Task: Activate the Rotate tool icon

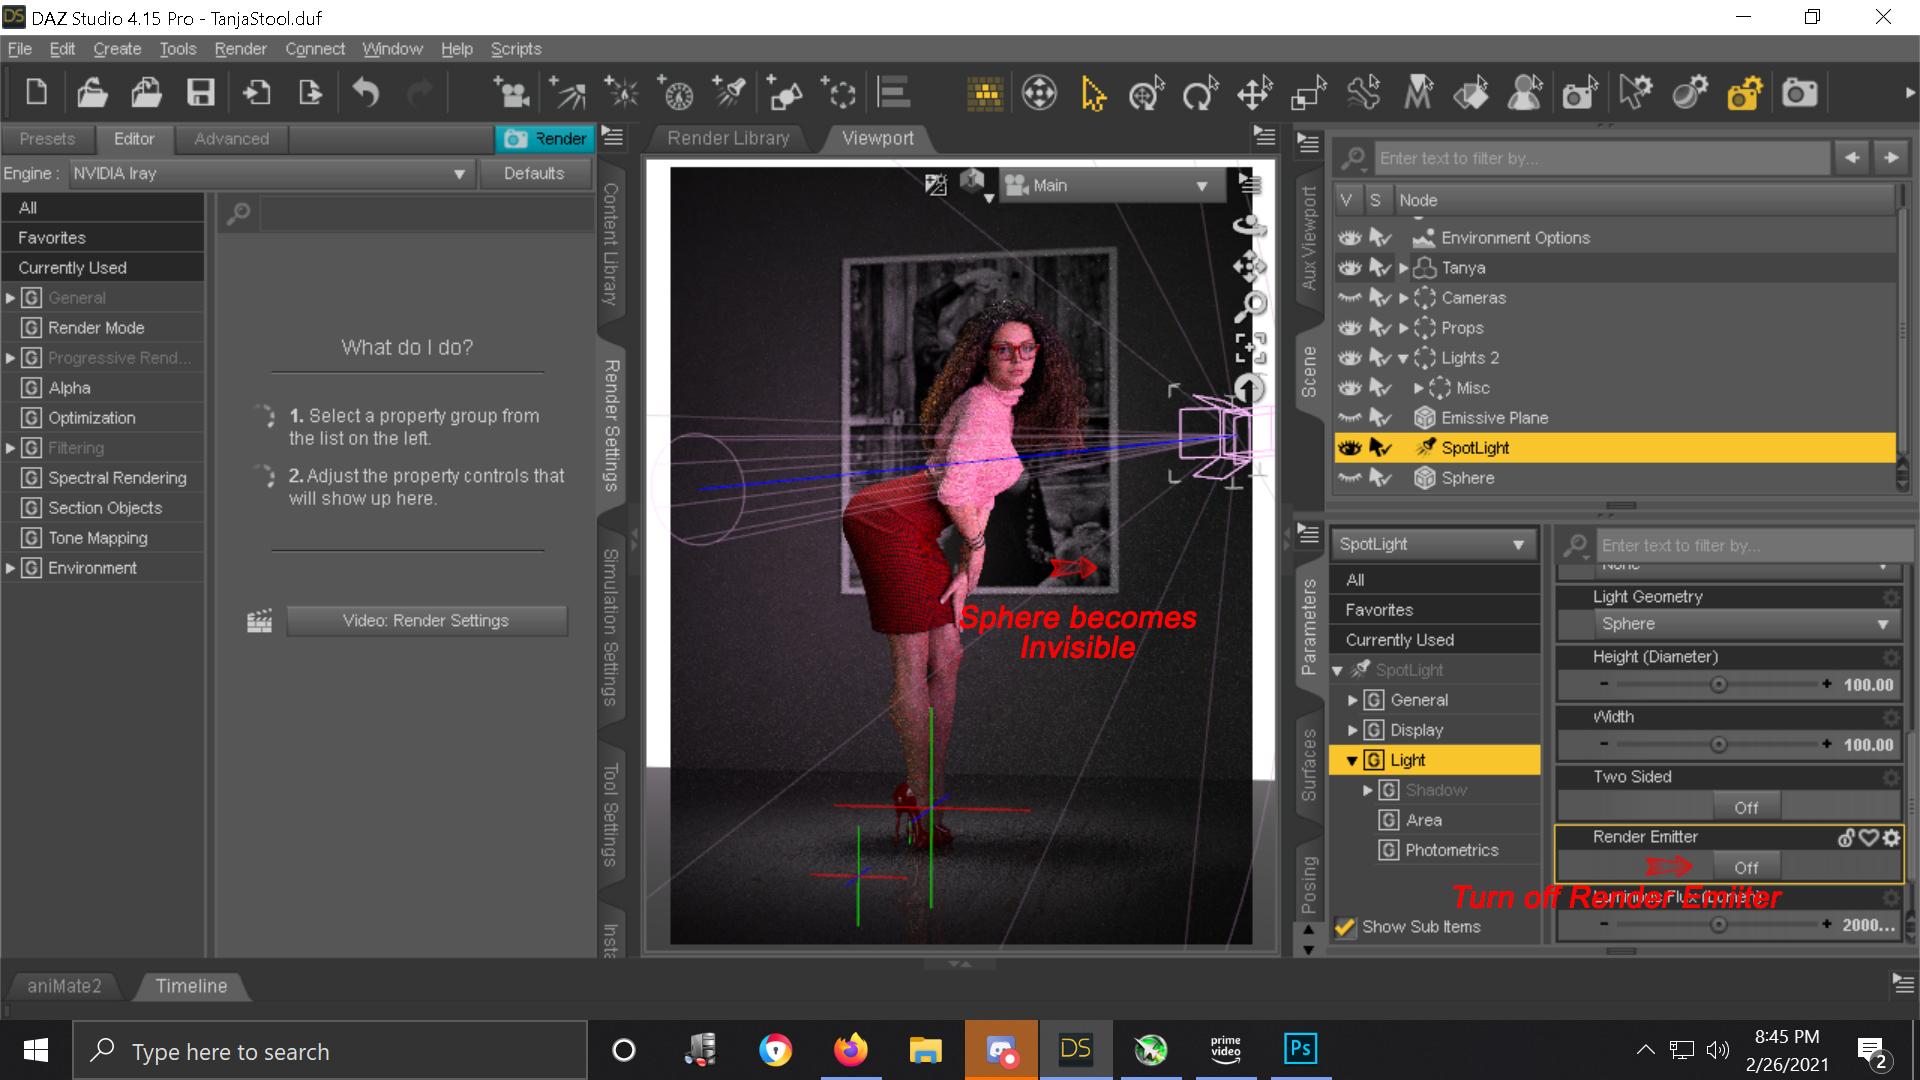Action: [x=1199, y=94]
